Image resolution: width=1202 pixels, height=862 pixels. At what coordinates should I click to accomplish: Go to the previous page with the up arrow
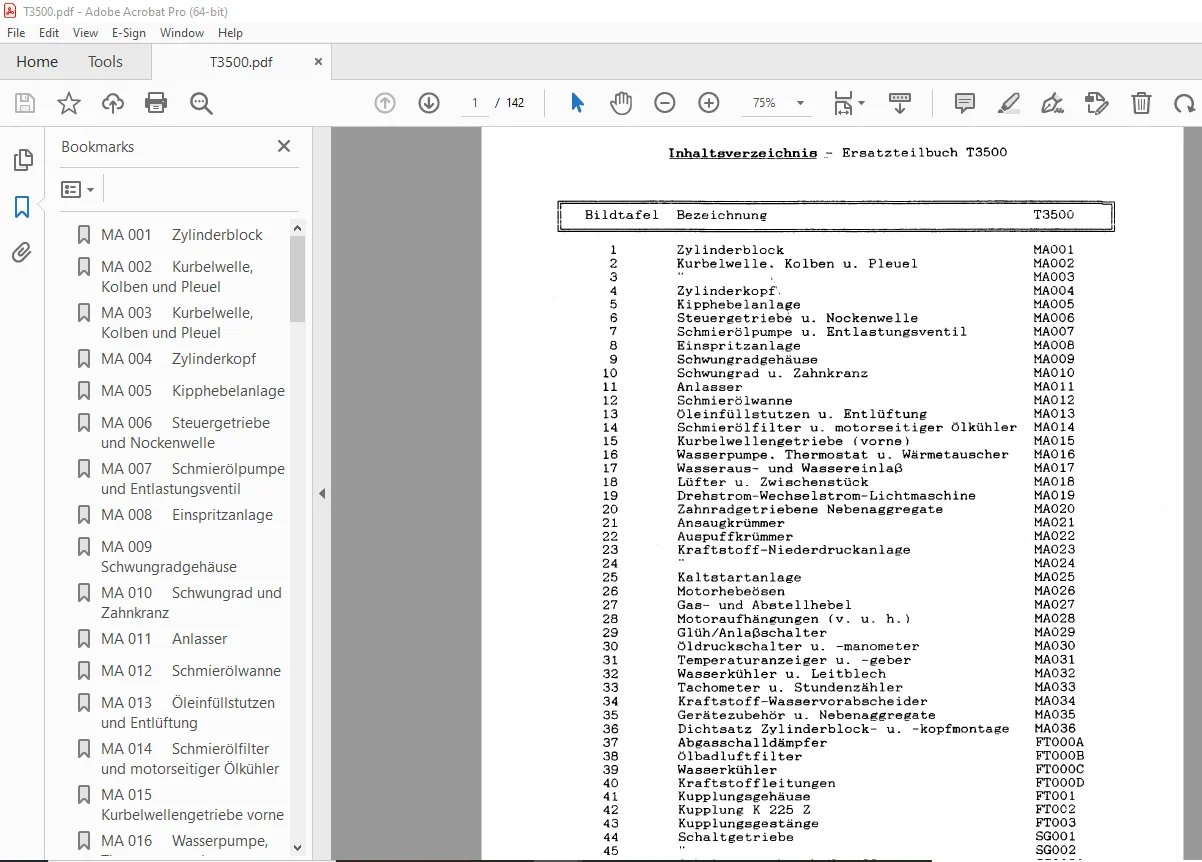coord(385,103)
